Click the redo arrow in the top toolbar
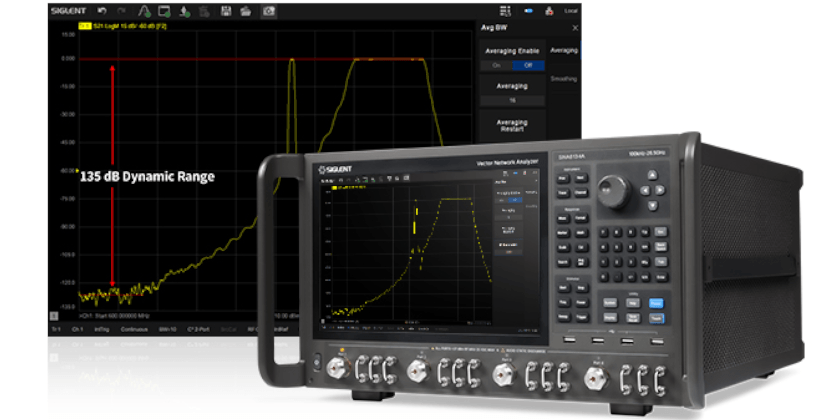Viewport: 840px width, 420px height. [121, 10]
